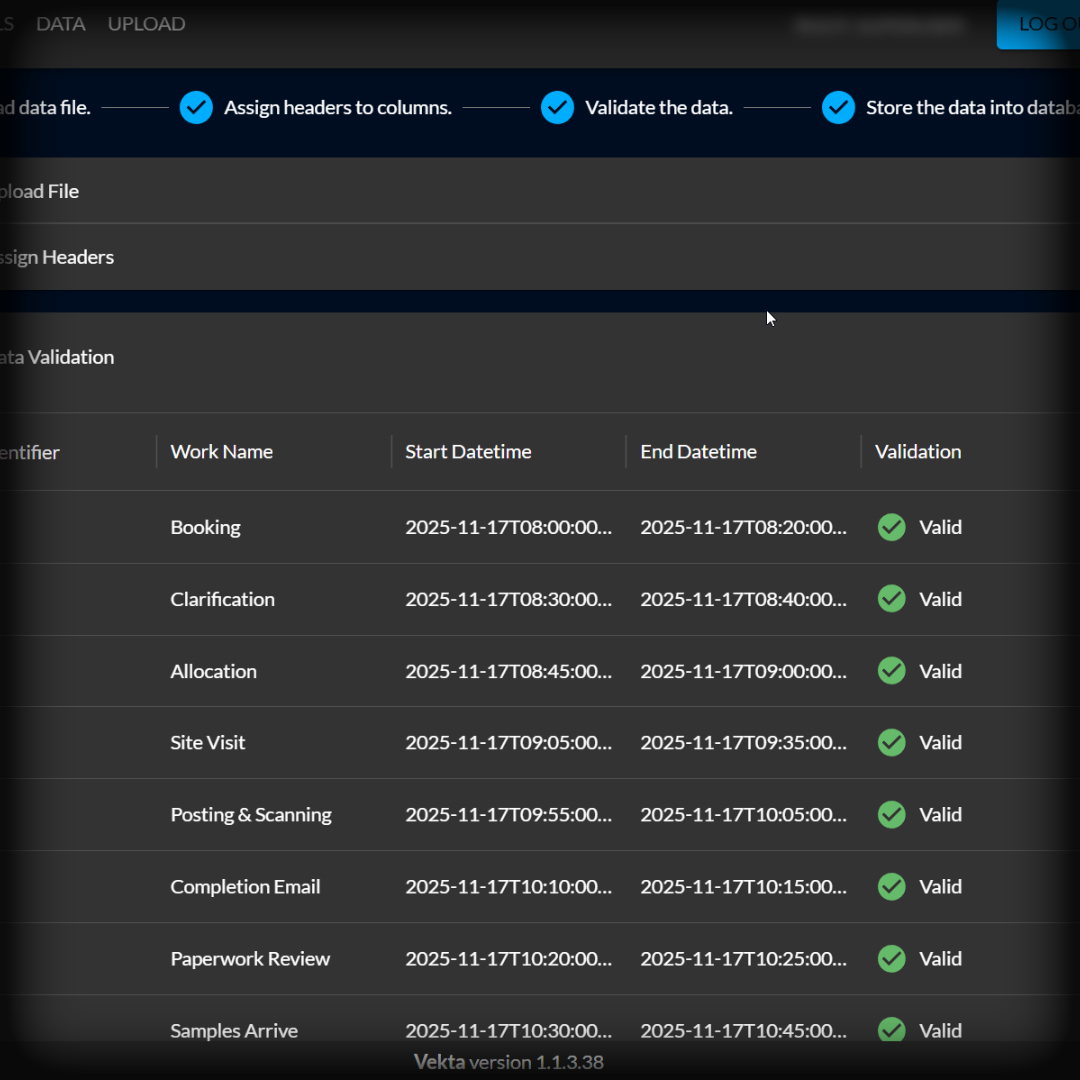Viewport: 1080px width, 1080px height.
Task: Toggle the validation check on Posting & Scanning
Action: pos(890,814)
